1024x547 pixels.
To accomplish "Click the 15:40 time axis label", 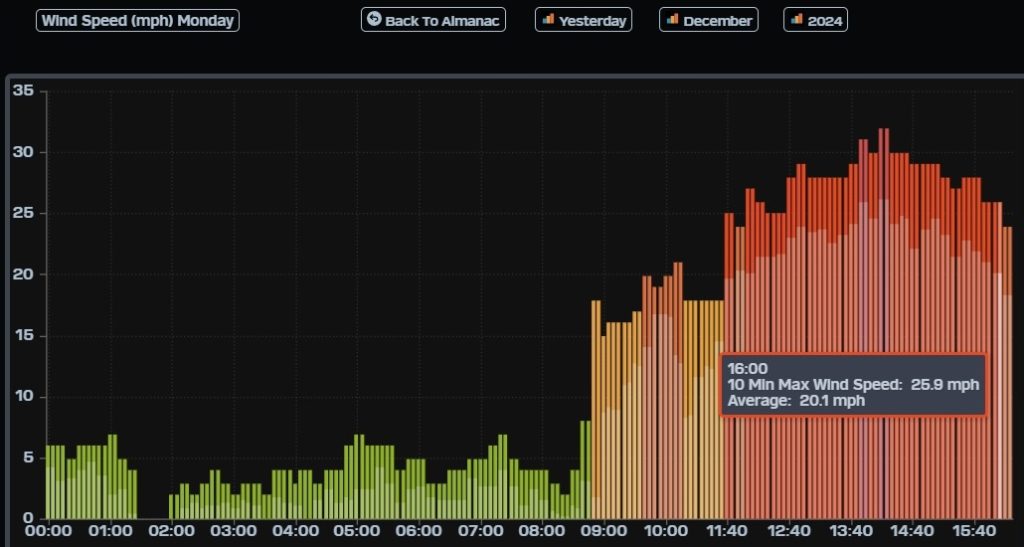I will click(x=973, y=531).
